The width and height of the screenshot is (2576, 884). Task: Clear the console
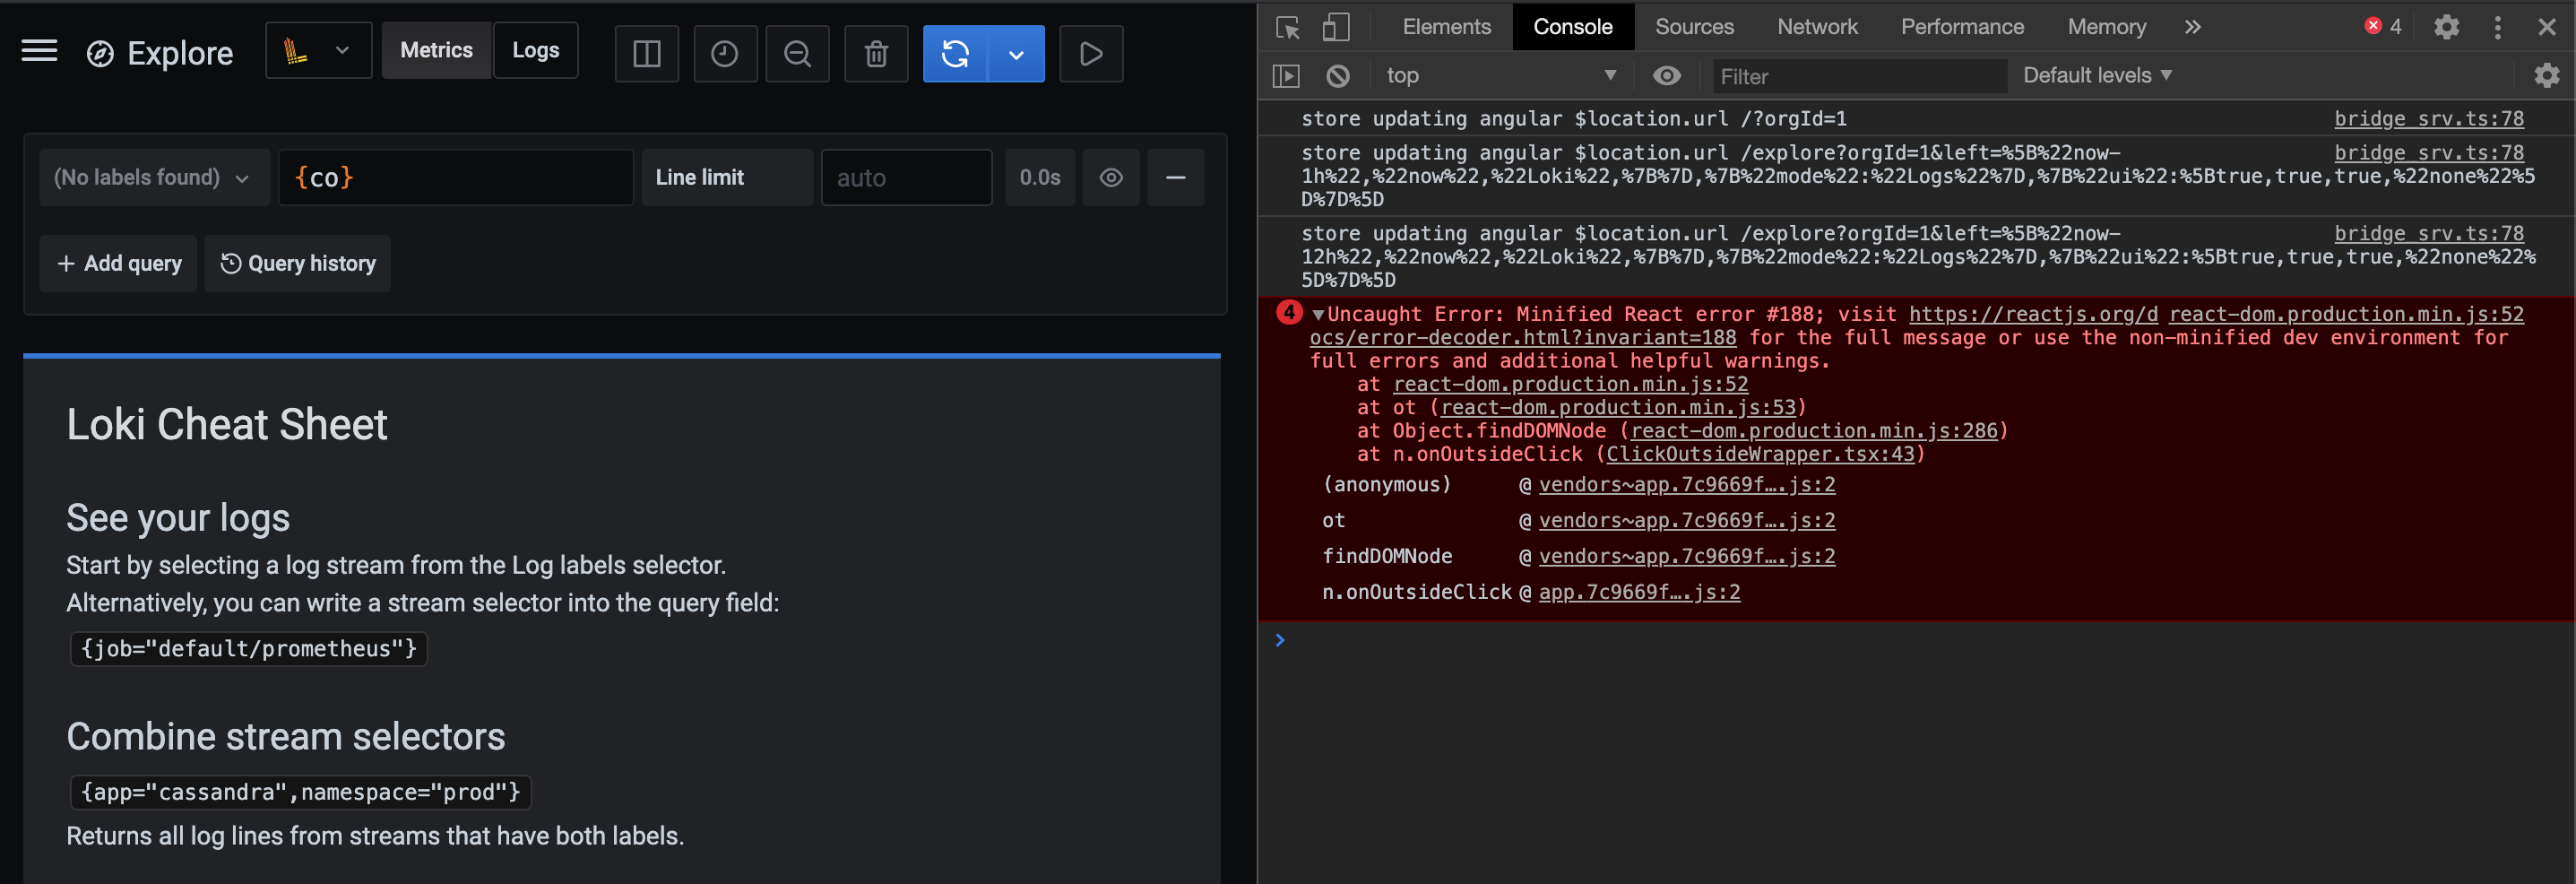click(1338, 76)
